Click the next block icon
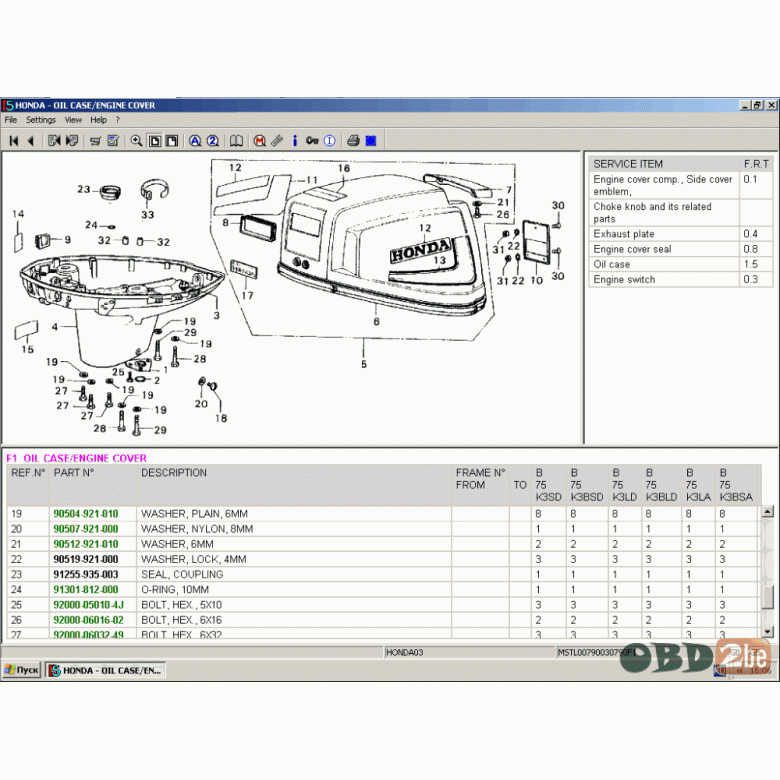 (72, 141)
